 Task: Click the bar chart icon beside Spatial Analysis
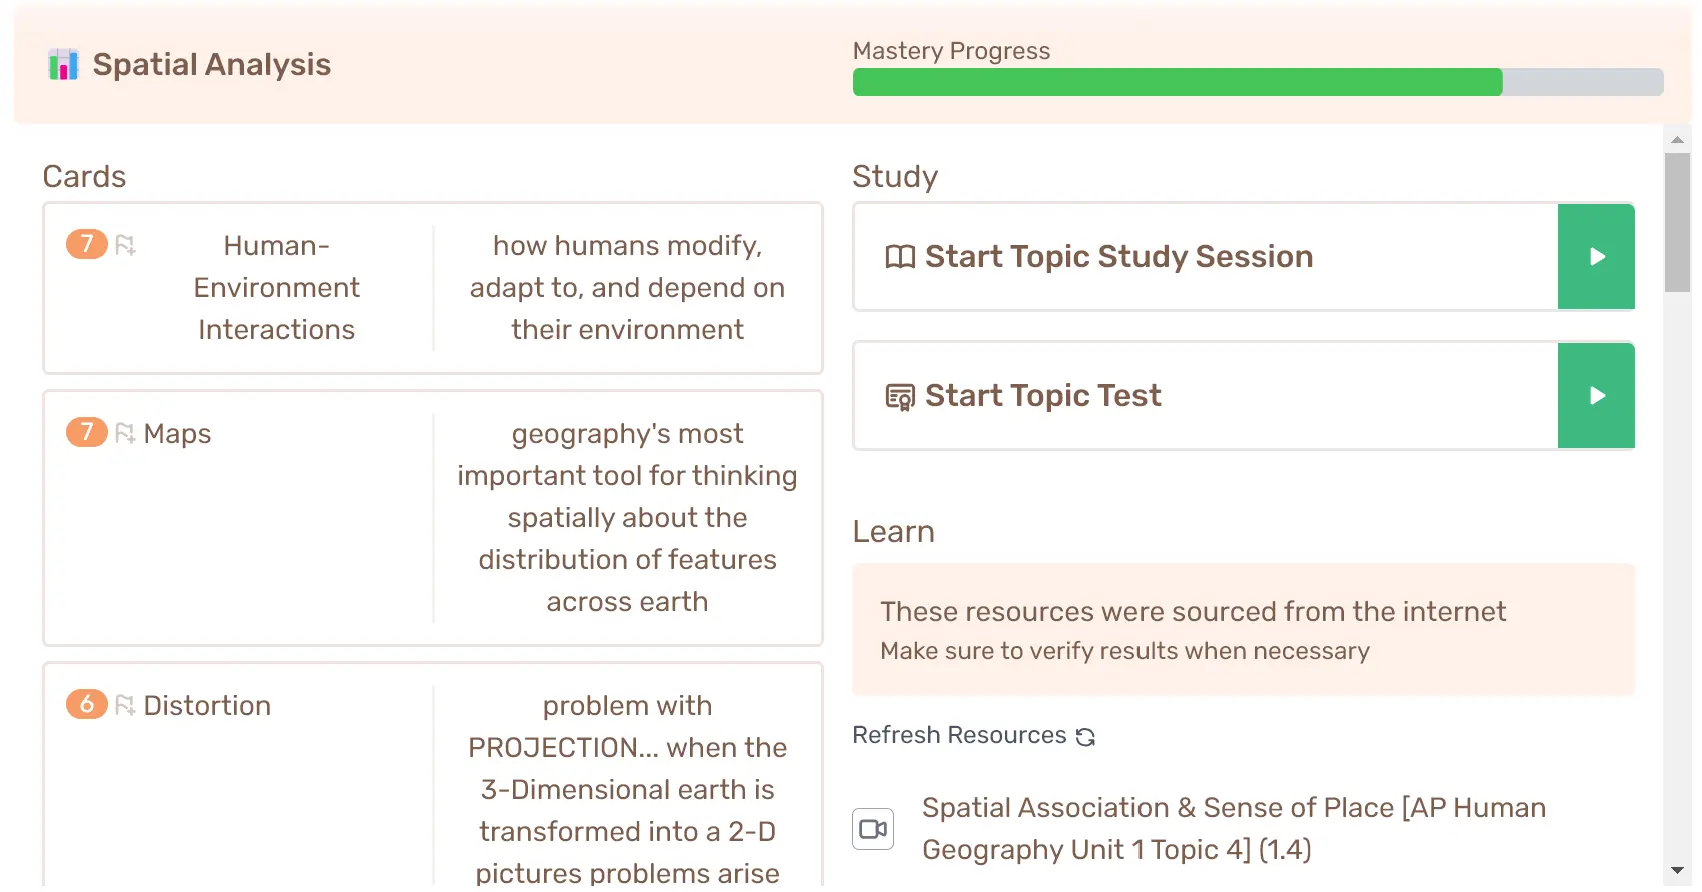click(63, 64)
